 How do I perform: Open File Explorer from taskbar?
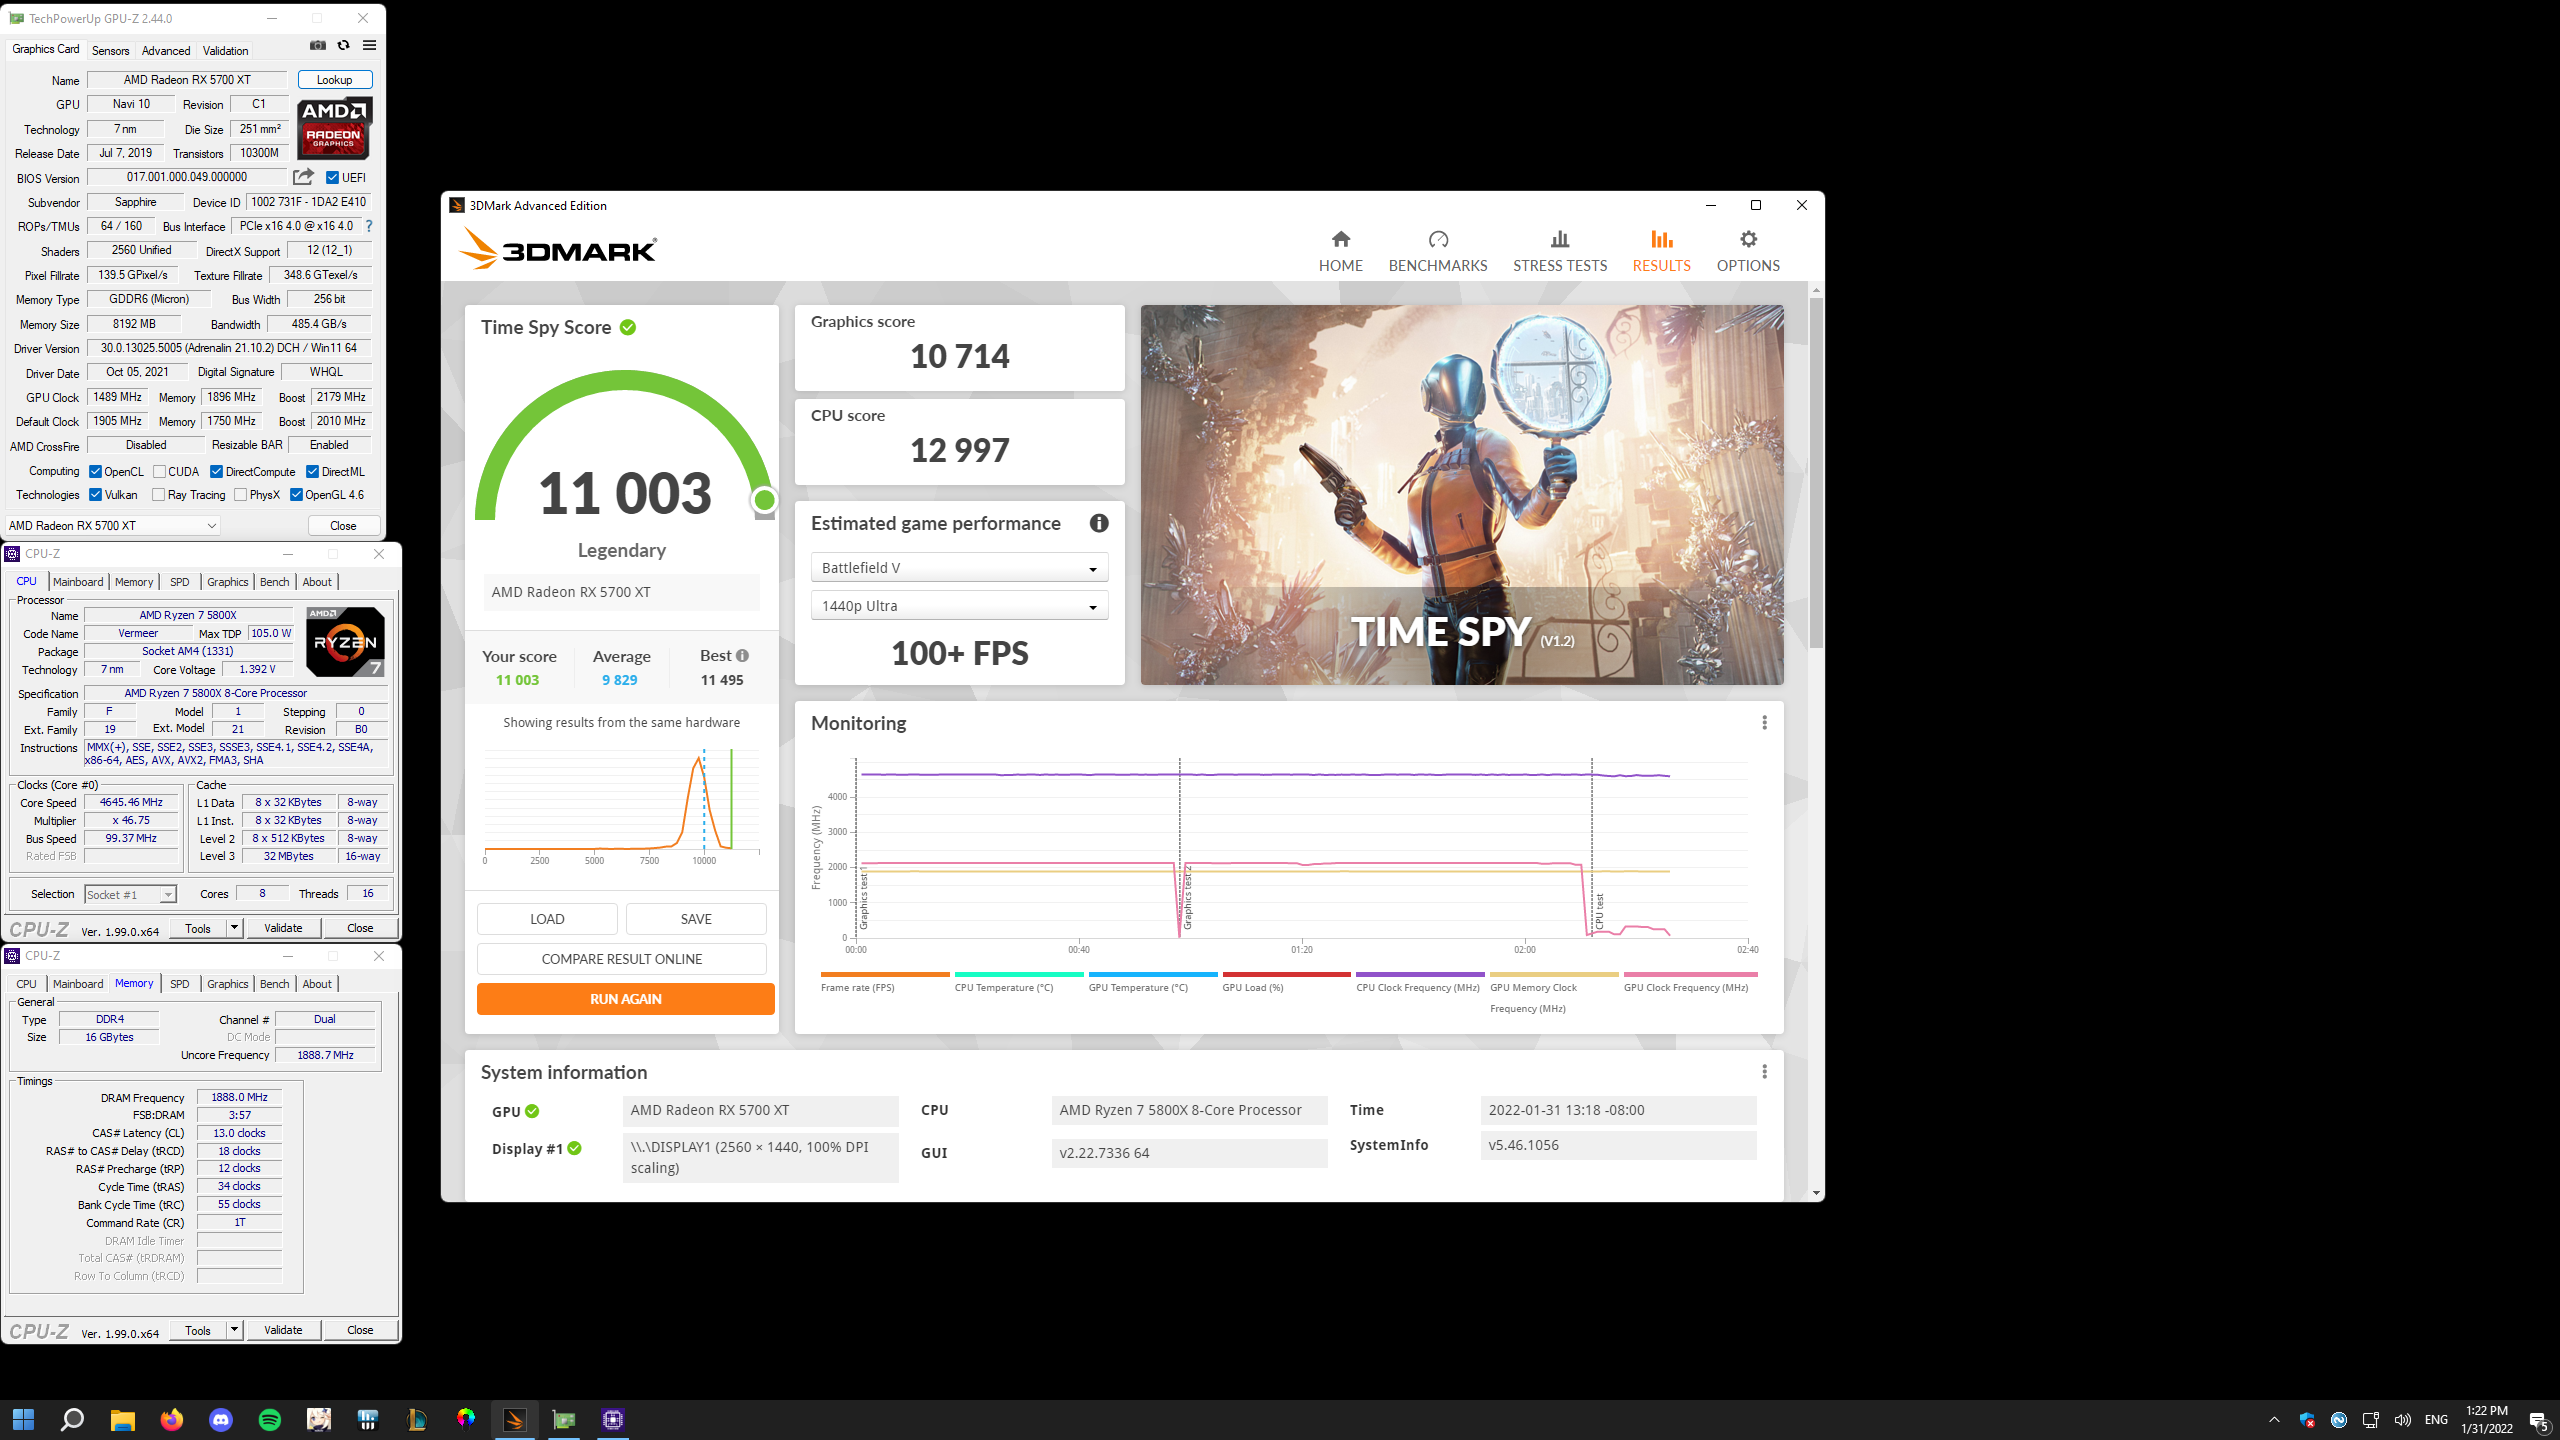click(x=122, y=1419)
